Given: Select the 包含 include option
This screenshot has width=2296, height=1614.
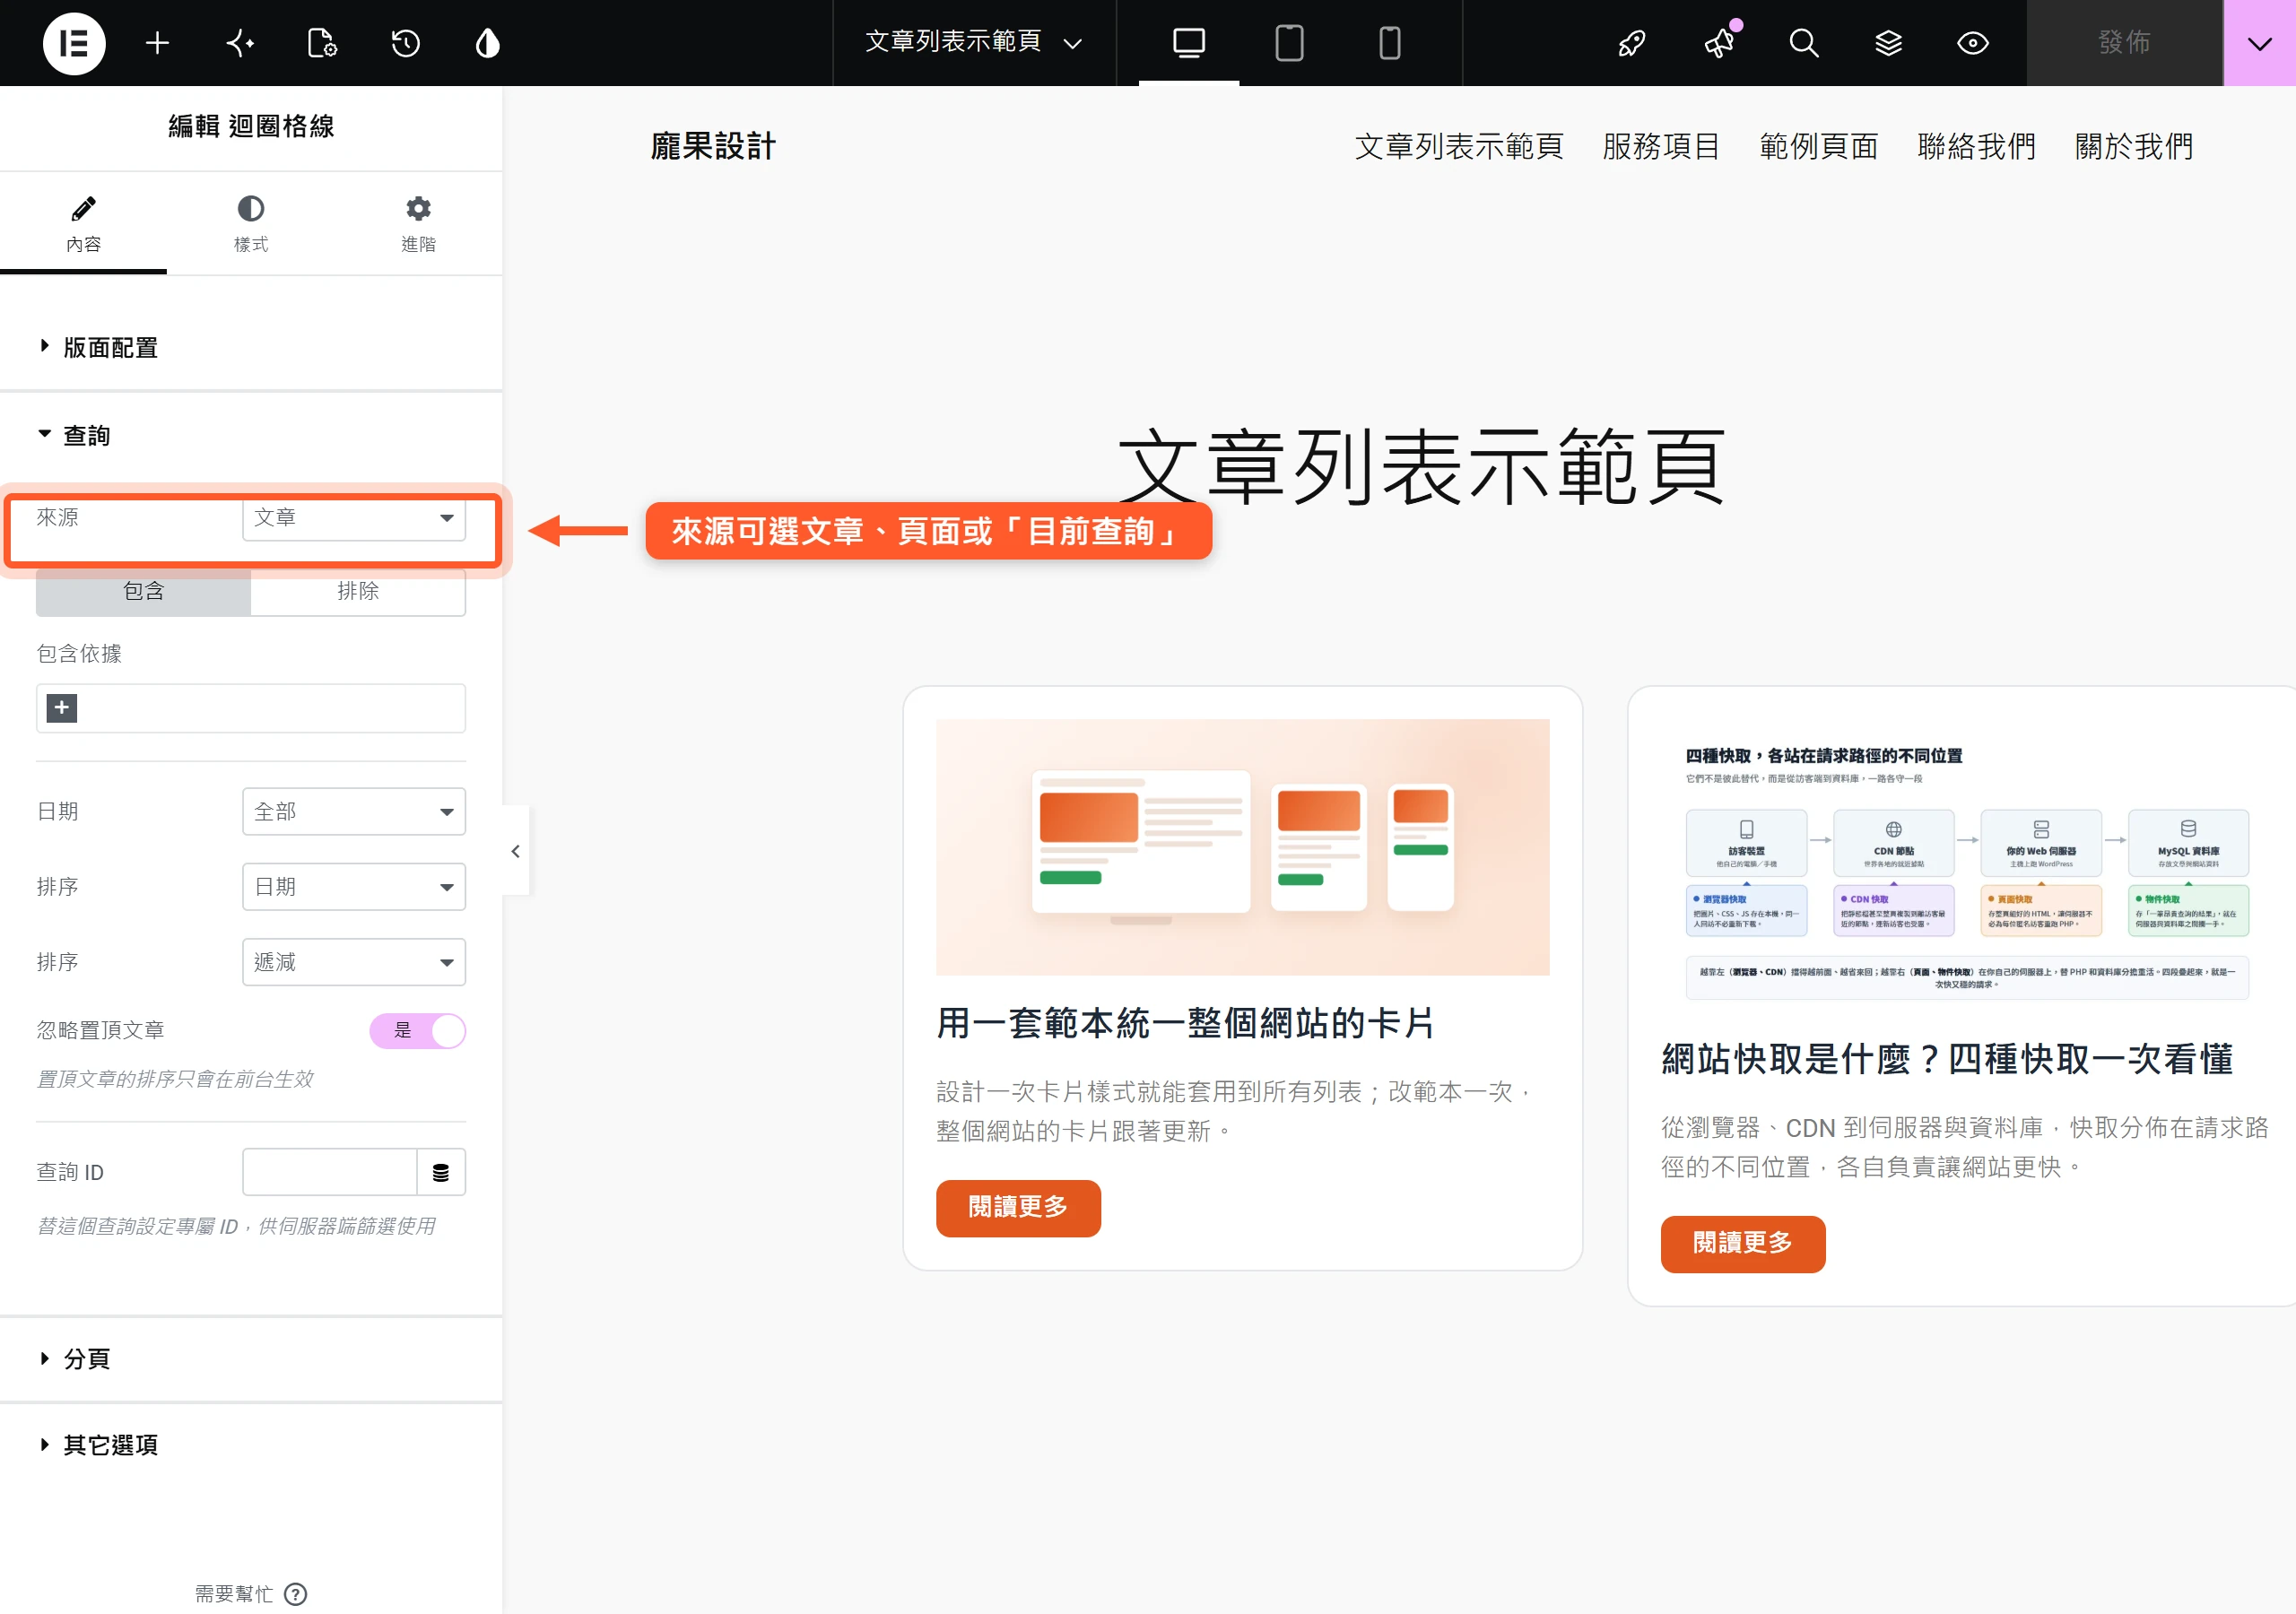Looking at the screenshot, I should pyautogui.click(x=144, y=592).
